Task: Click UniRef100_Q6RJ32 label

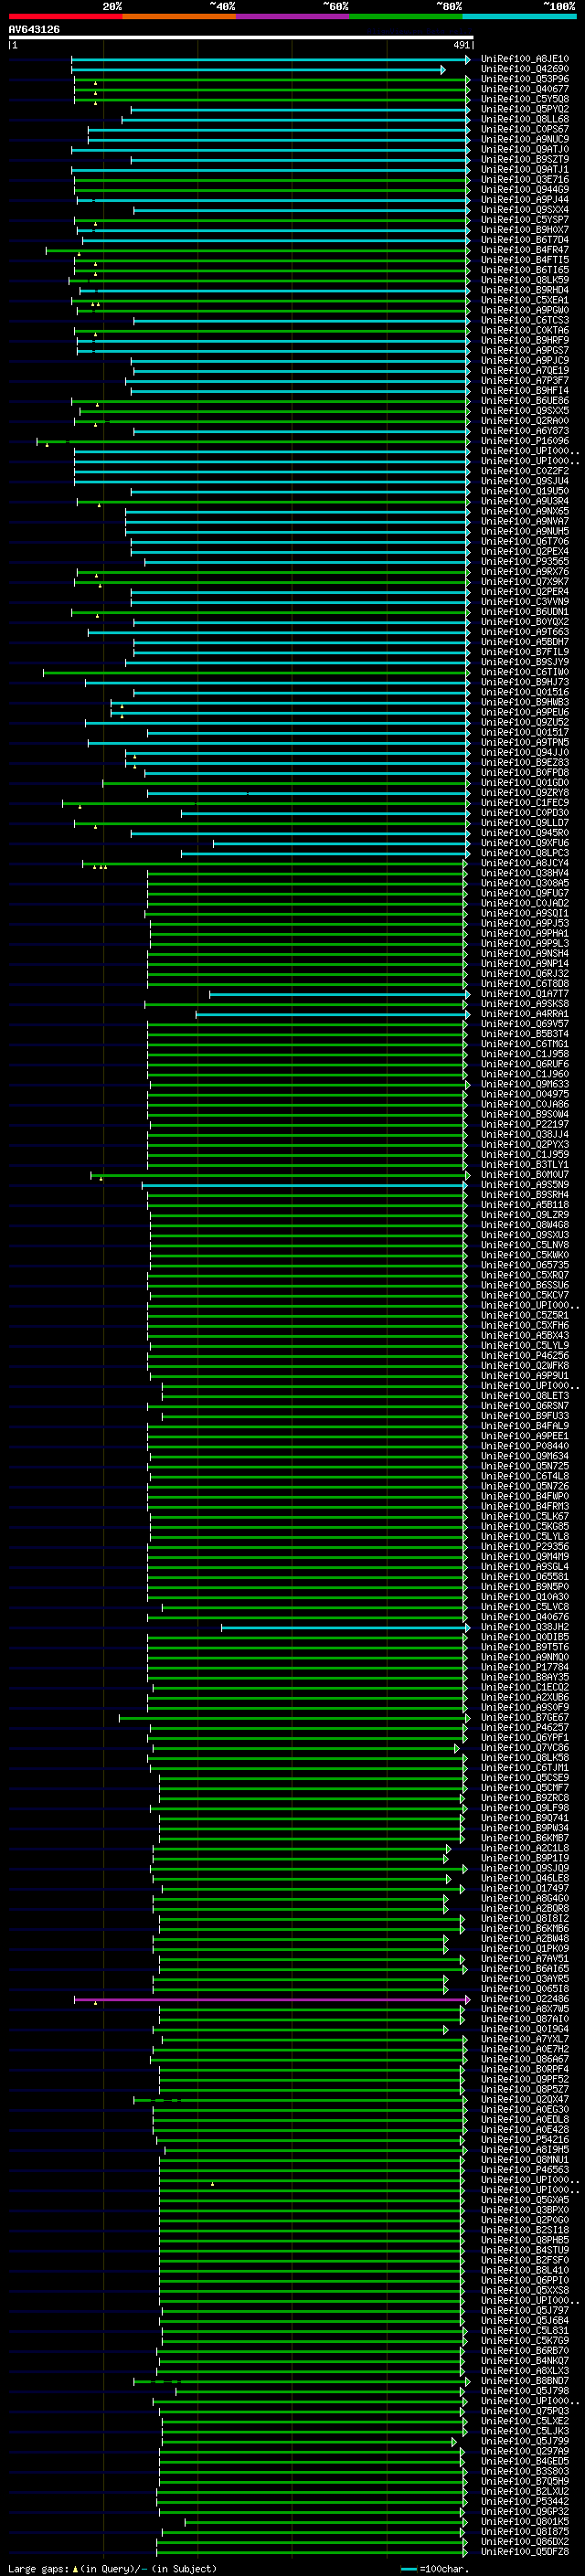Action: tap(525, 974)
